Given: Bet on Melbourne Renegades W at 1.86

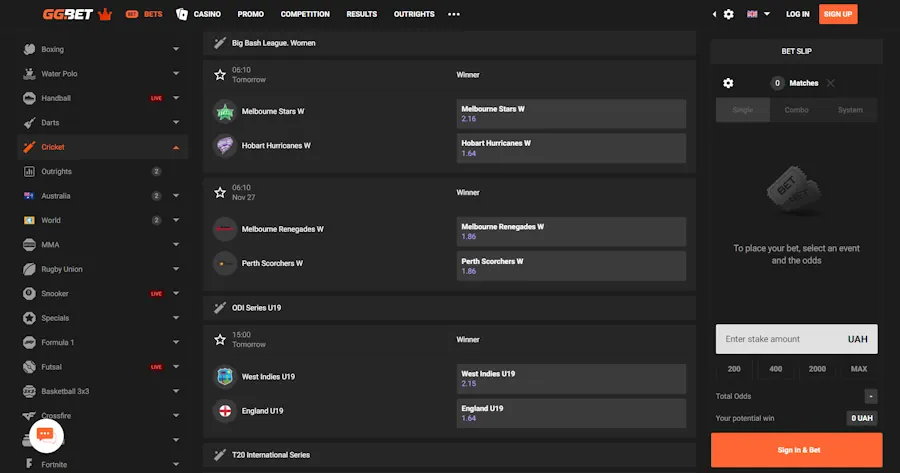Looking at the screenshot, I should point(571,231).
